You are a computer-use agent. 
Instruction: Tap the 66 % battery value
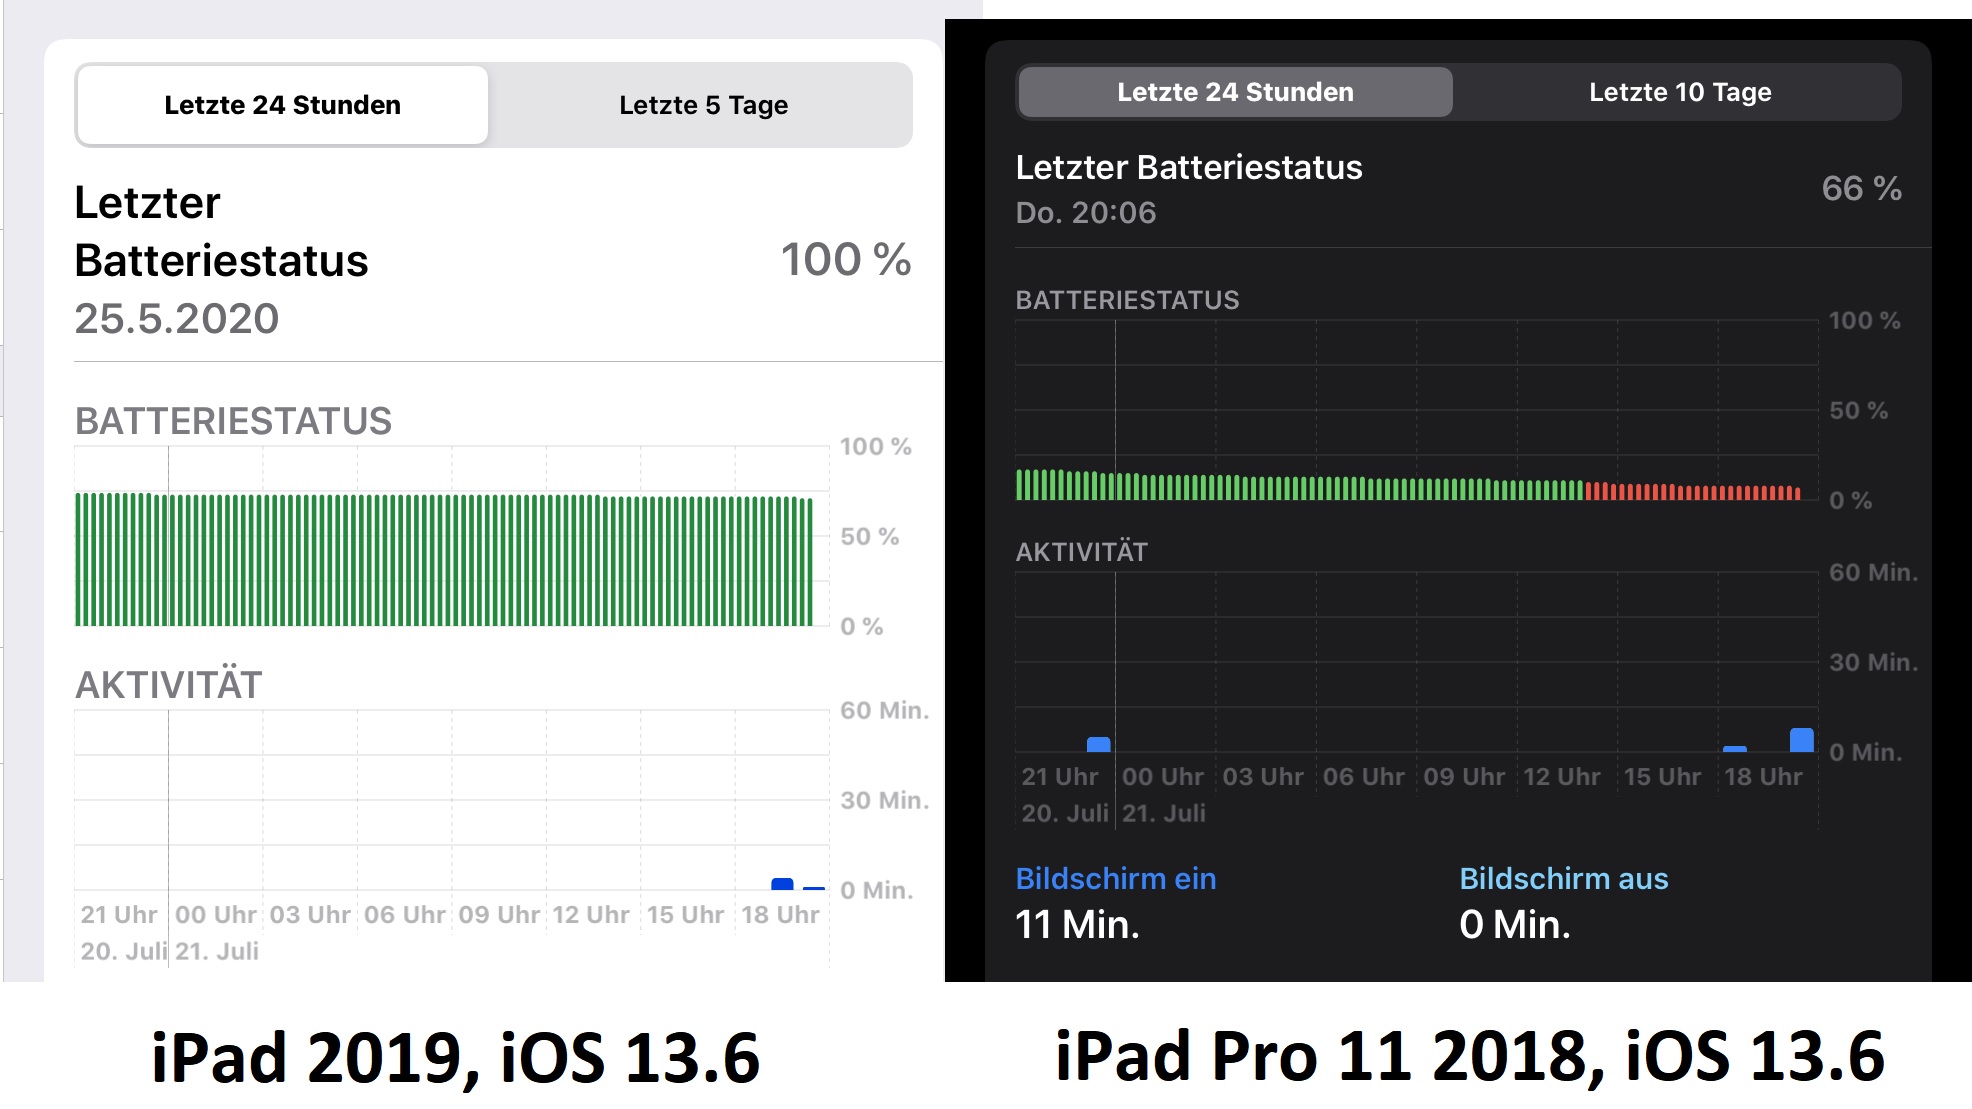[x=1860, y=188]
